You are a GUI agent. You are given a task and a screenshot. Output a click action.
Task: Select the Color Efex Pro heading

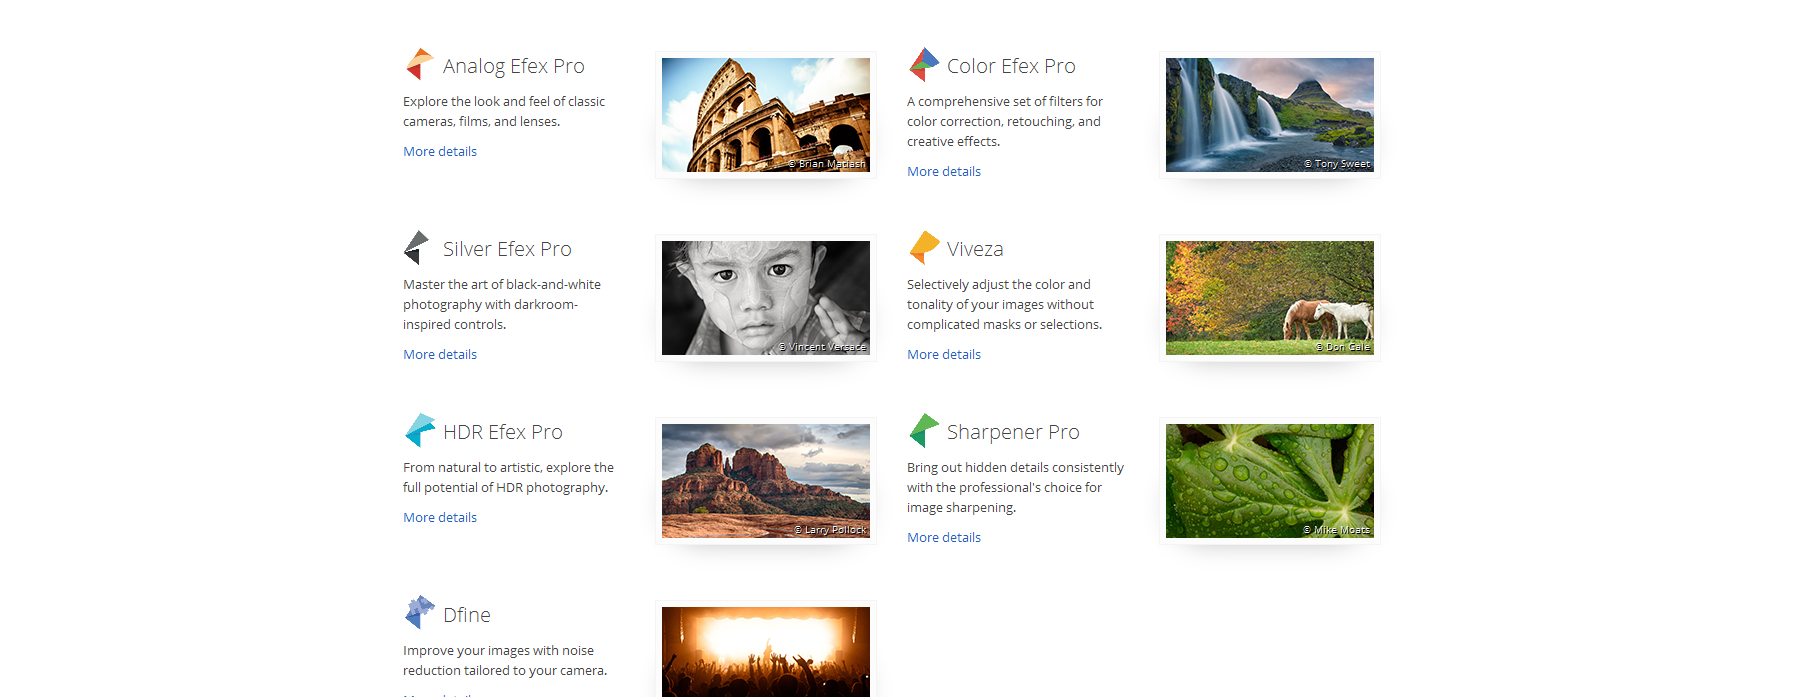click(x=1011, y=66)
